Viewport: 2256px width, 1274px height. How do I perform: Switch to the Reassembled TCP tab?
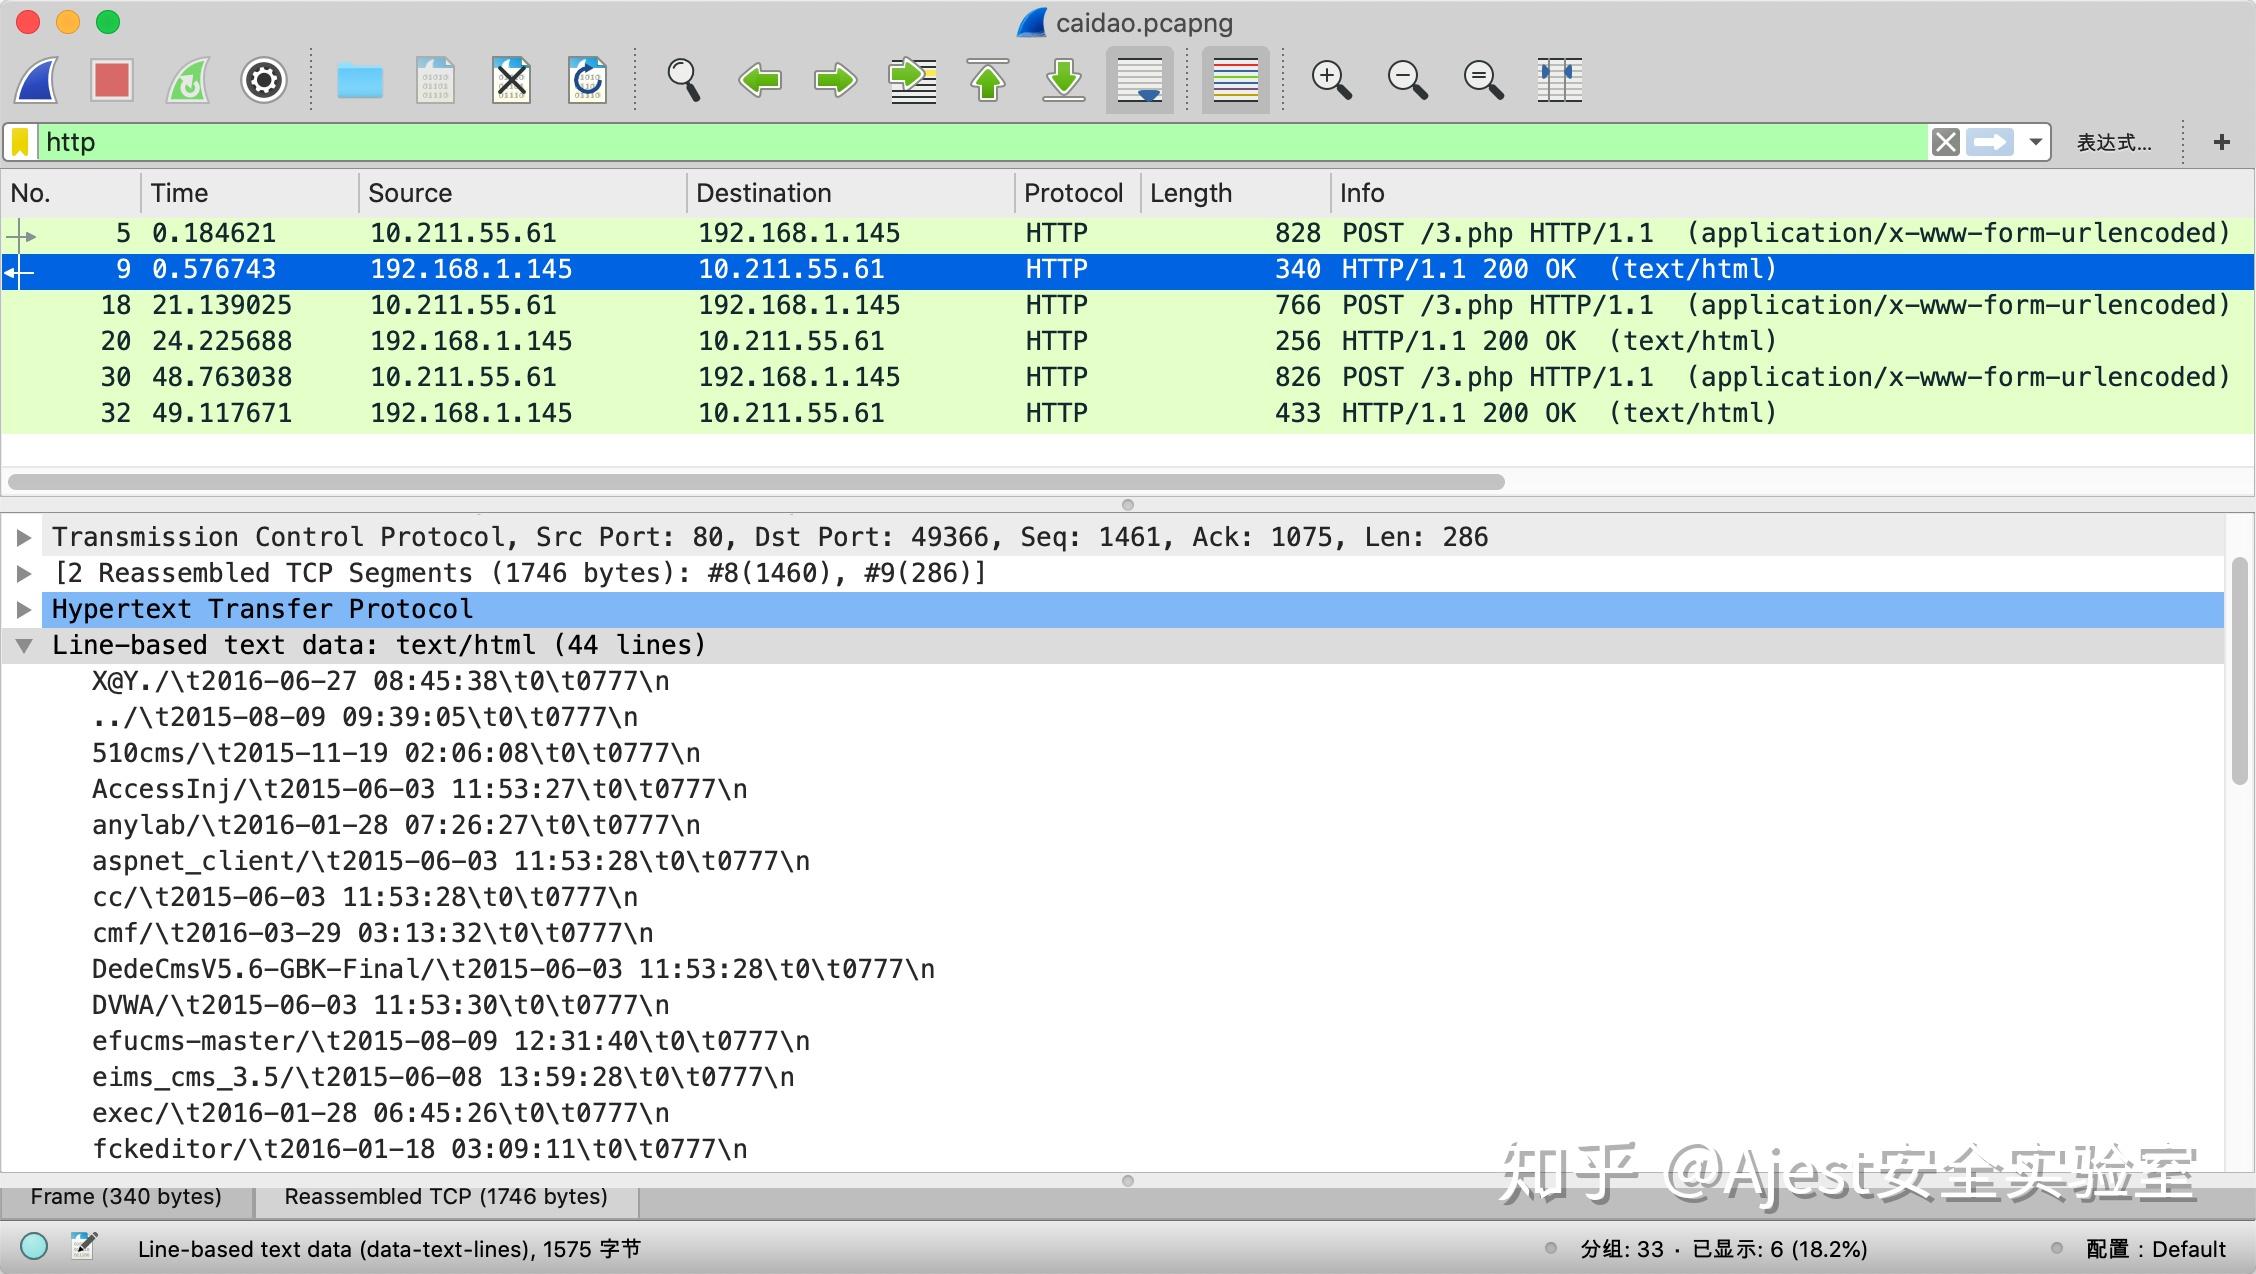[x=446, y=1196]
